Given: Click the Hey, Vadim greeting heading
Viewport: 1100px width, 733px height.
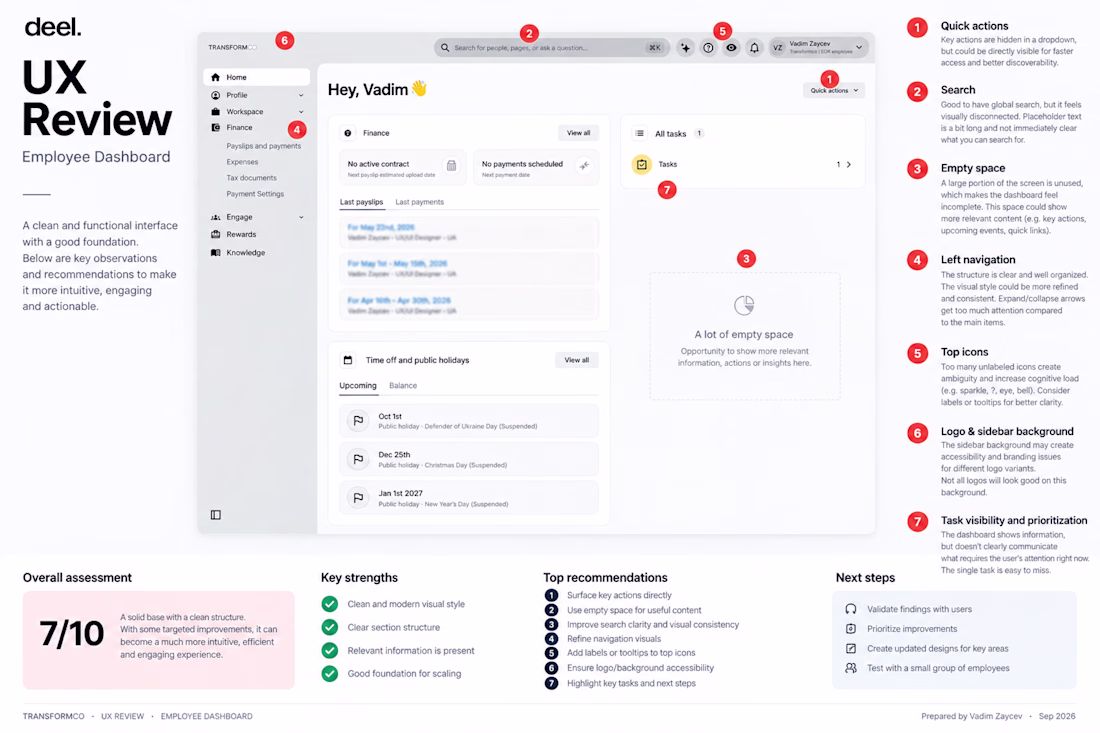Looking at the screenshot, I should (377, 90).
